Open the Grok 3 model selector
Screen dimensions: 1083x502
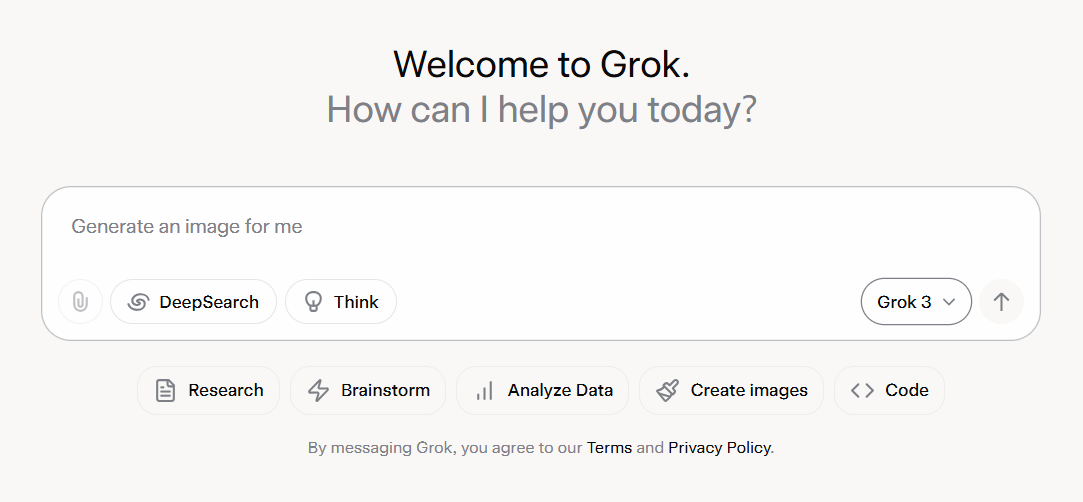coord(916,302)
